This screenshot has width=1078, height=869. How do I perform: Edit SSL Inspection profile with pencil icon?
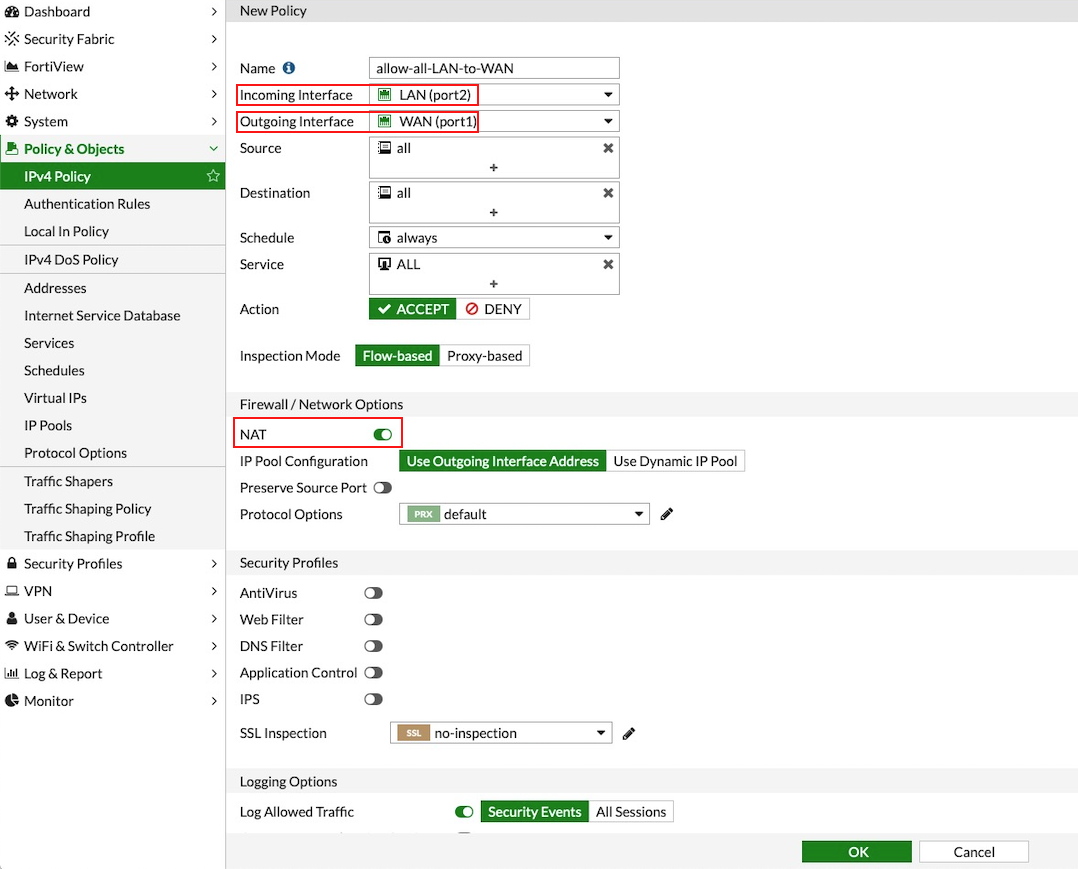(629, 733)
